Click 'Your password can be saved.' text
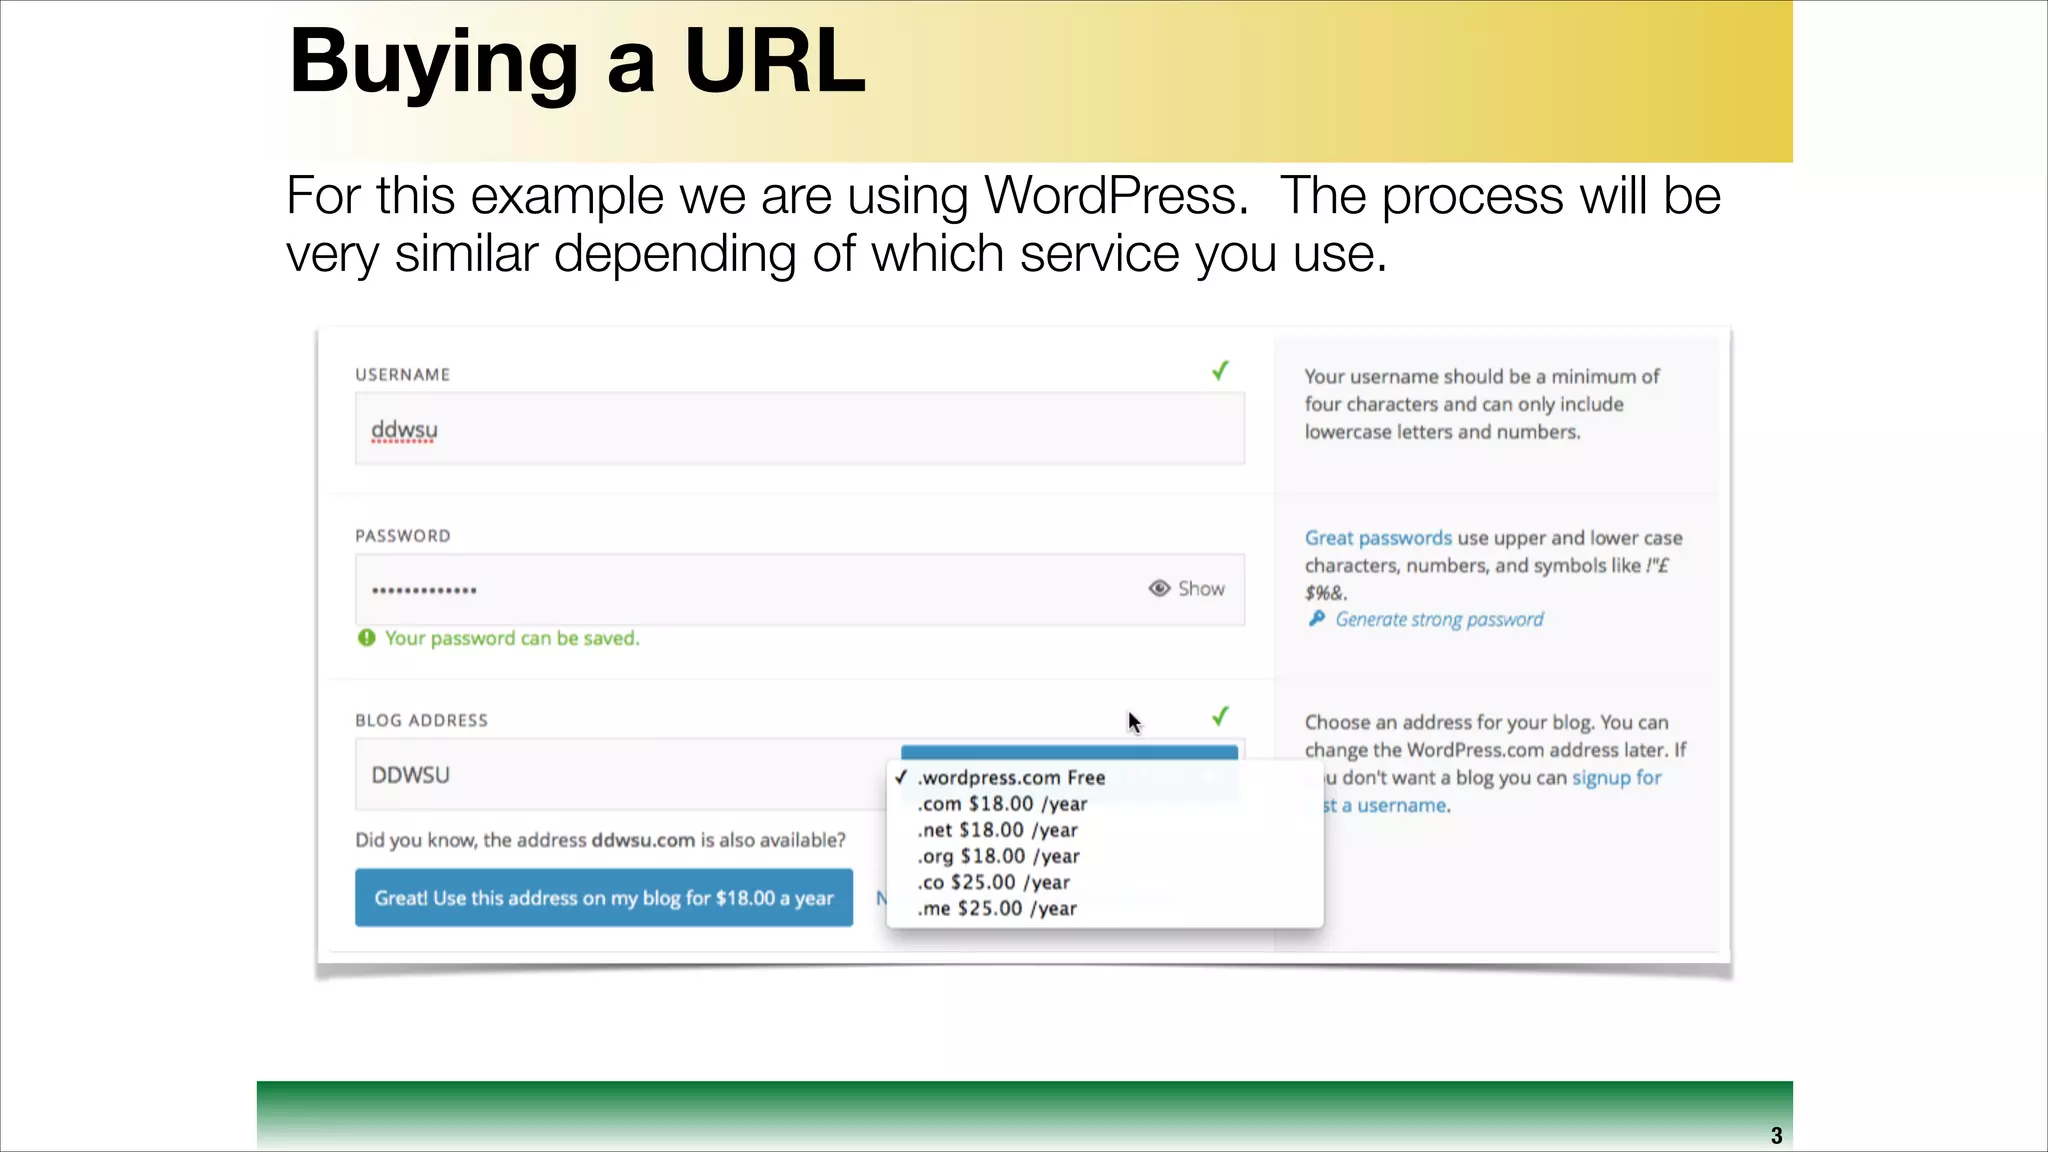 click(x=512, y=638)
